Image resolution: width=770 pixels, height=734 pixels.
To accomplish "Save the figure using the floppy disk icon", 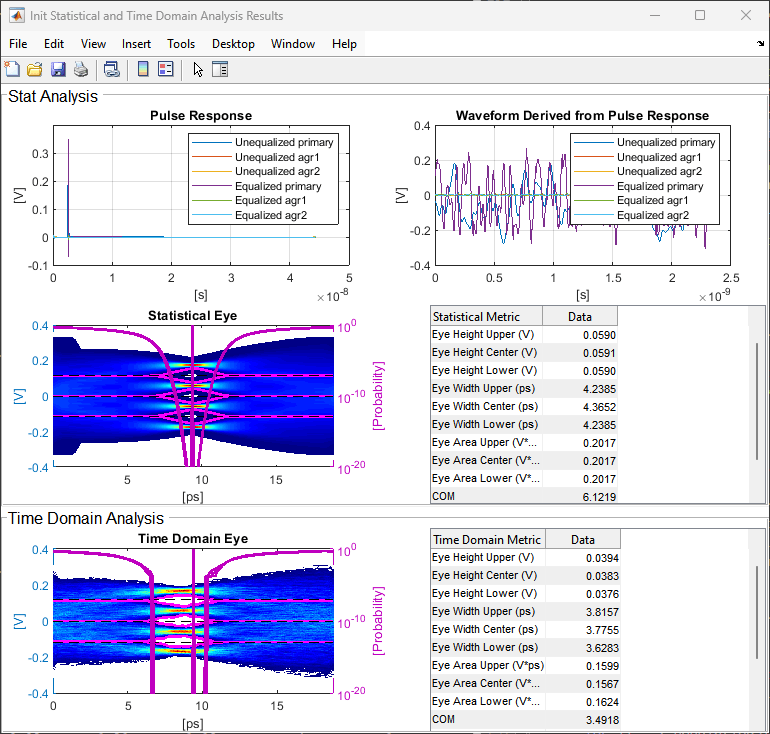I will (x=57, y=69).
